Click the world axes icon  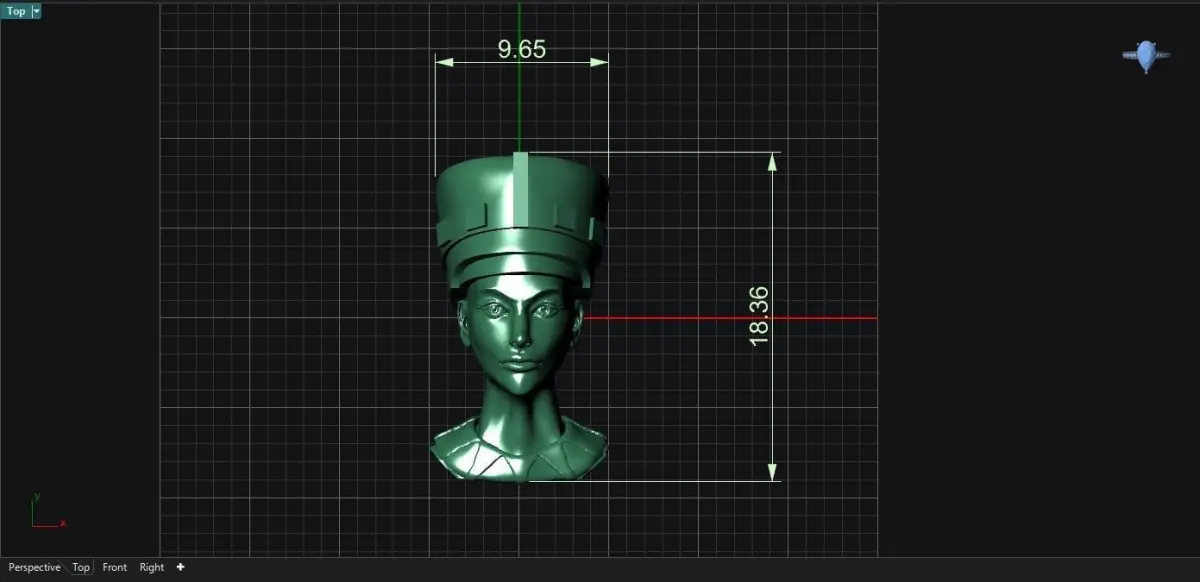coord(47,511)
